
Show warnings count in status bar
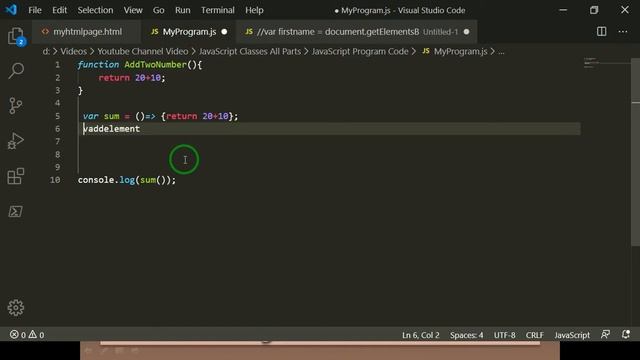pyautogui.click(x=36, y=335)
